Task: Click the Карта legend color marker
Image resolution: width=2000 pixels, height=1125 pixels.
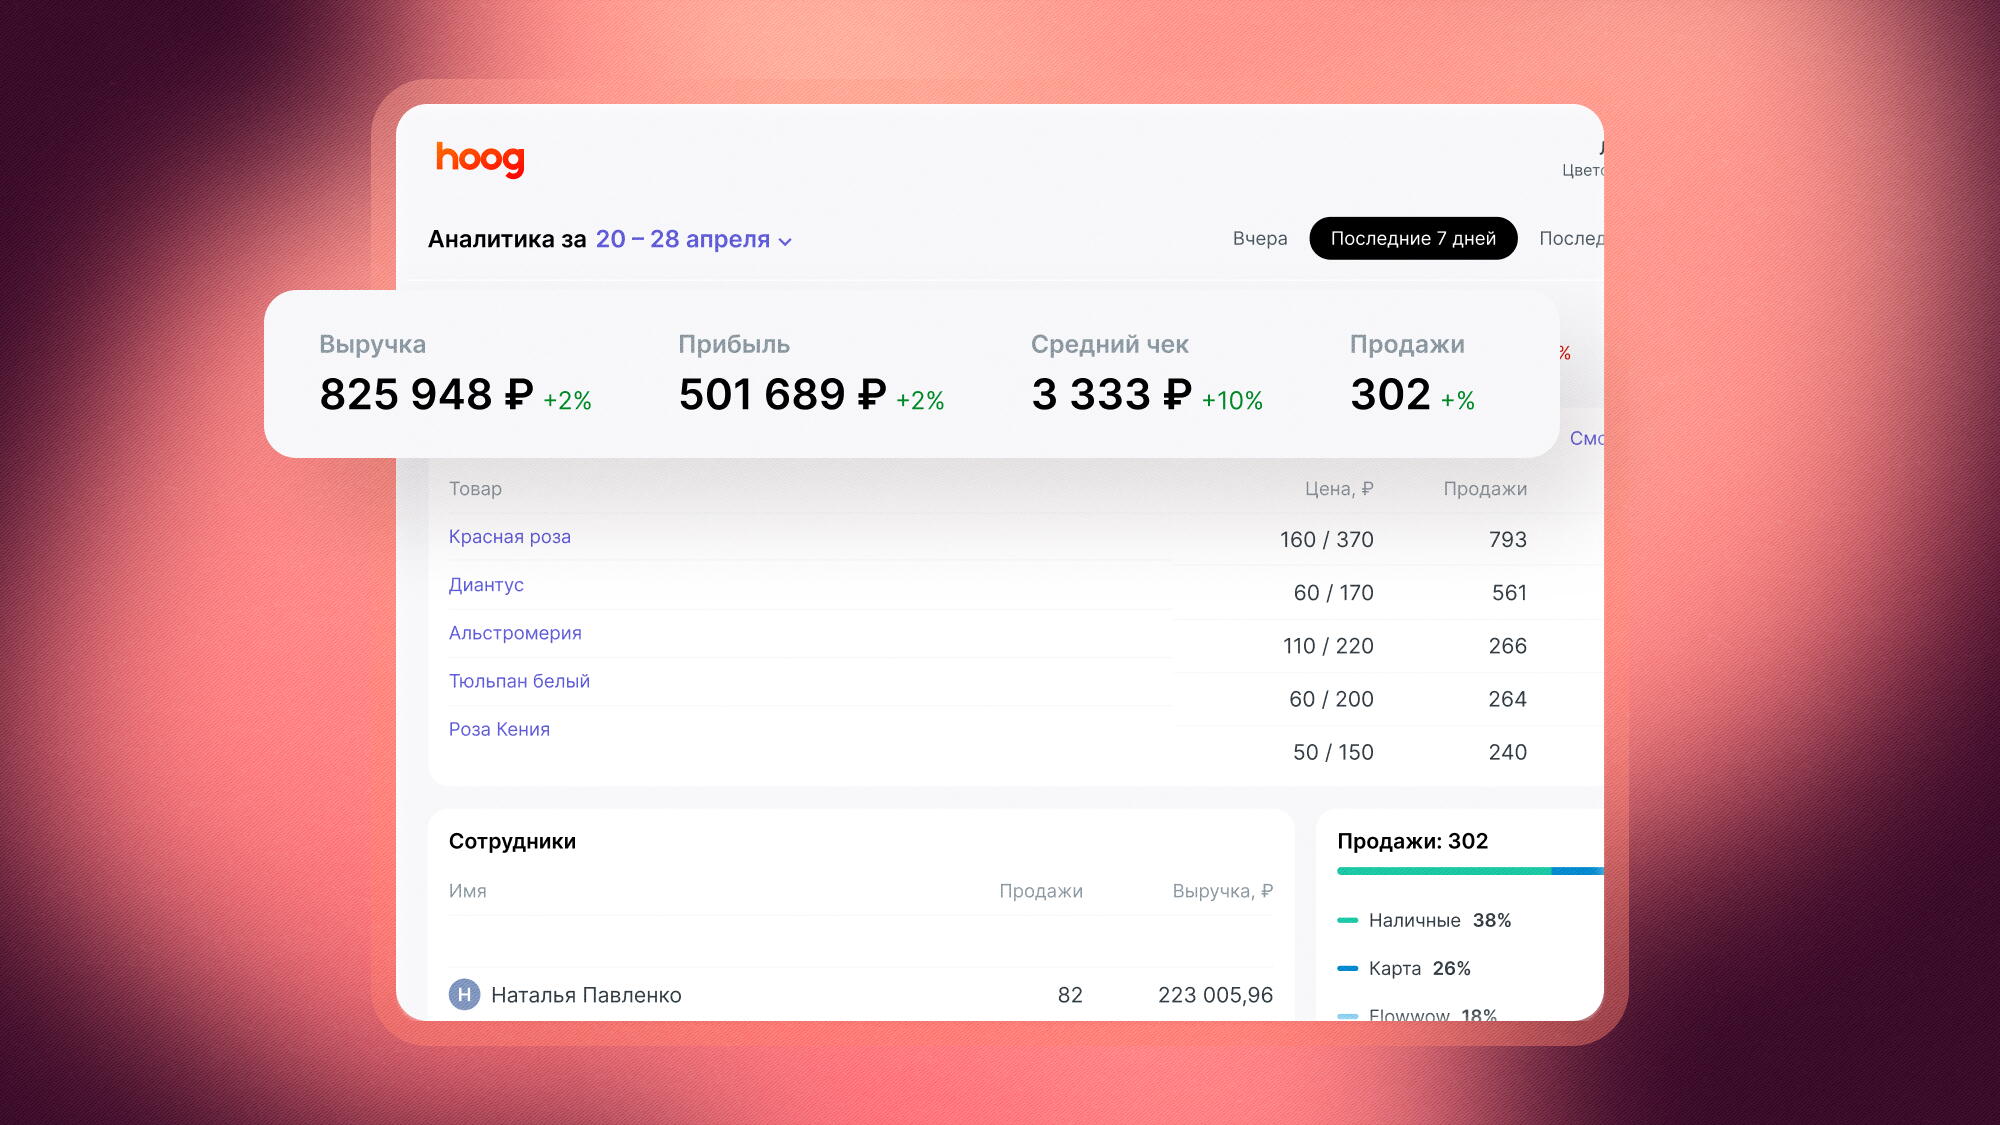Action: 1347,968
